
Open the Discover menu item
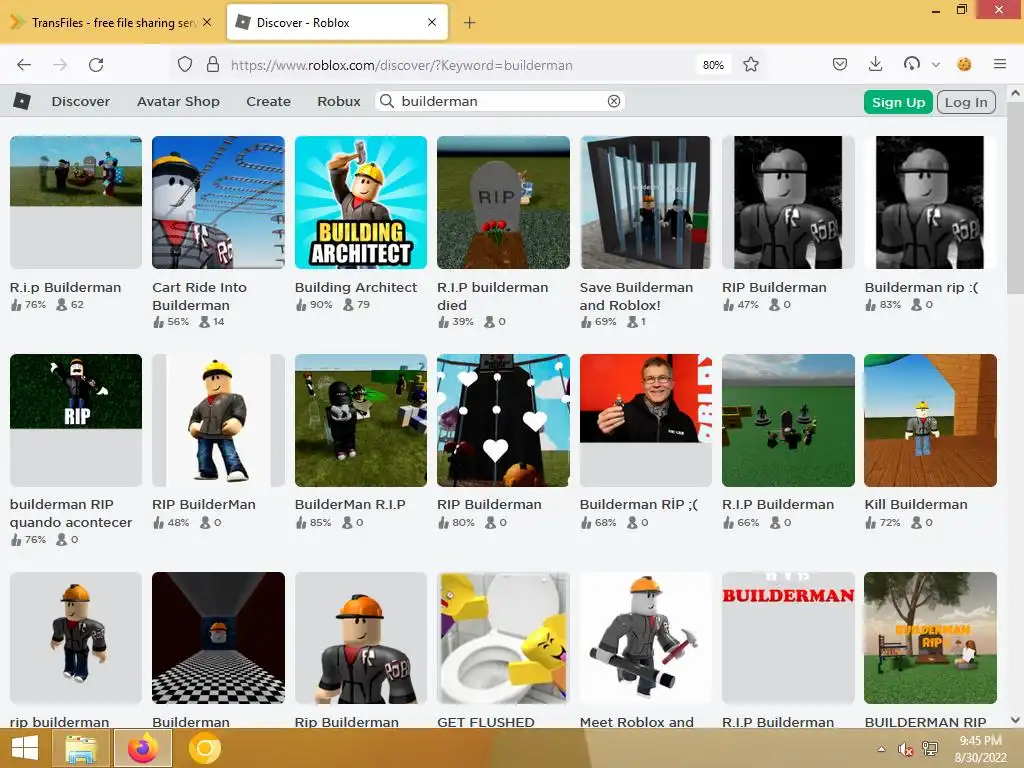[x=81, y=101]
